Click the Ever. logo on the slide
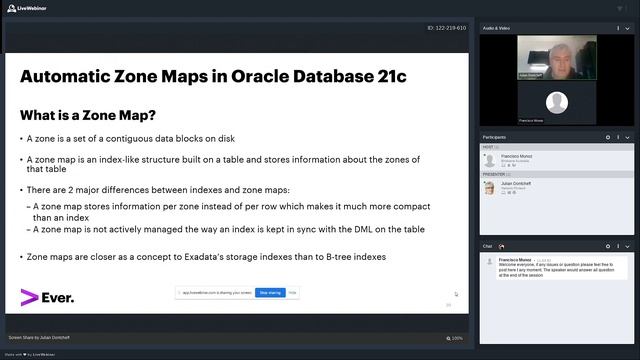Viewport: 640px width, 360px height. point(47,298)
